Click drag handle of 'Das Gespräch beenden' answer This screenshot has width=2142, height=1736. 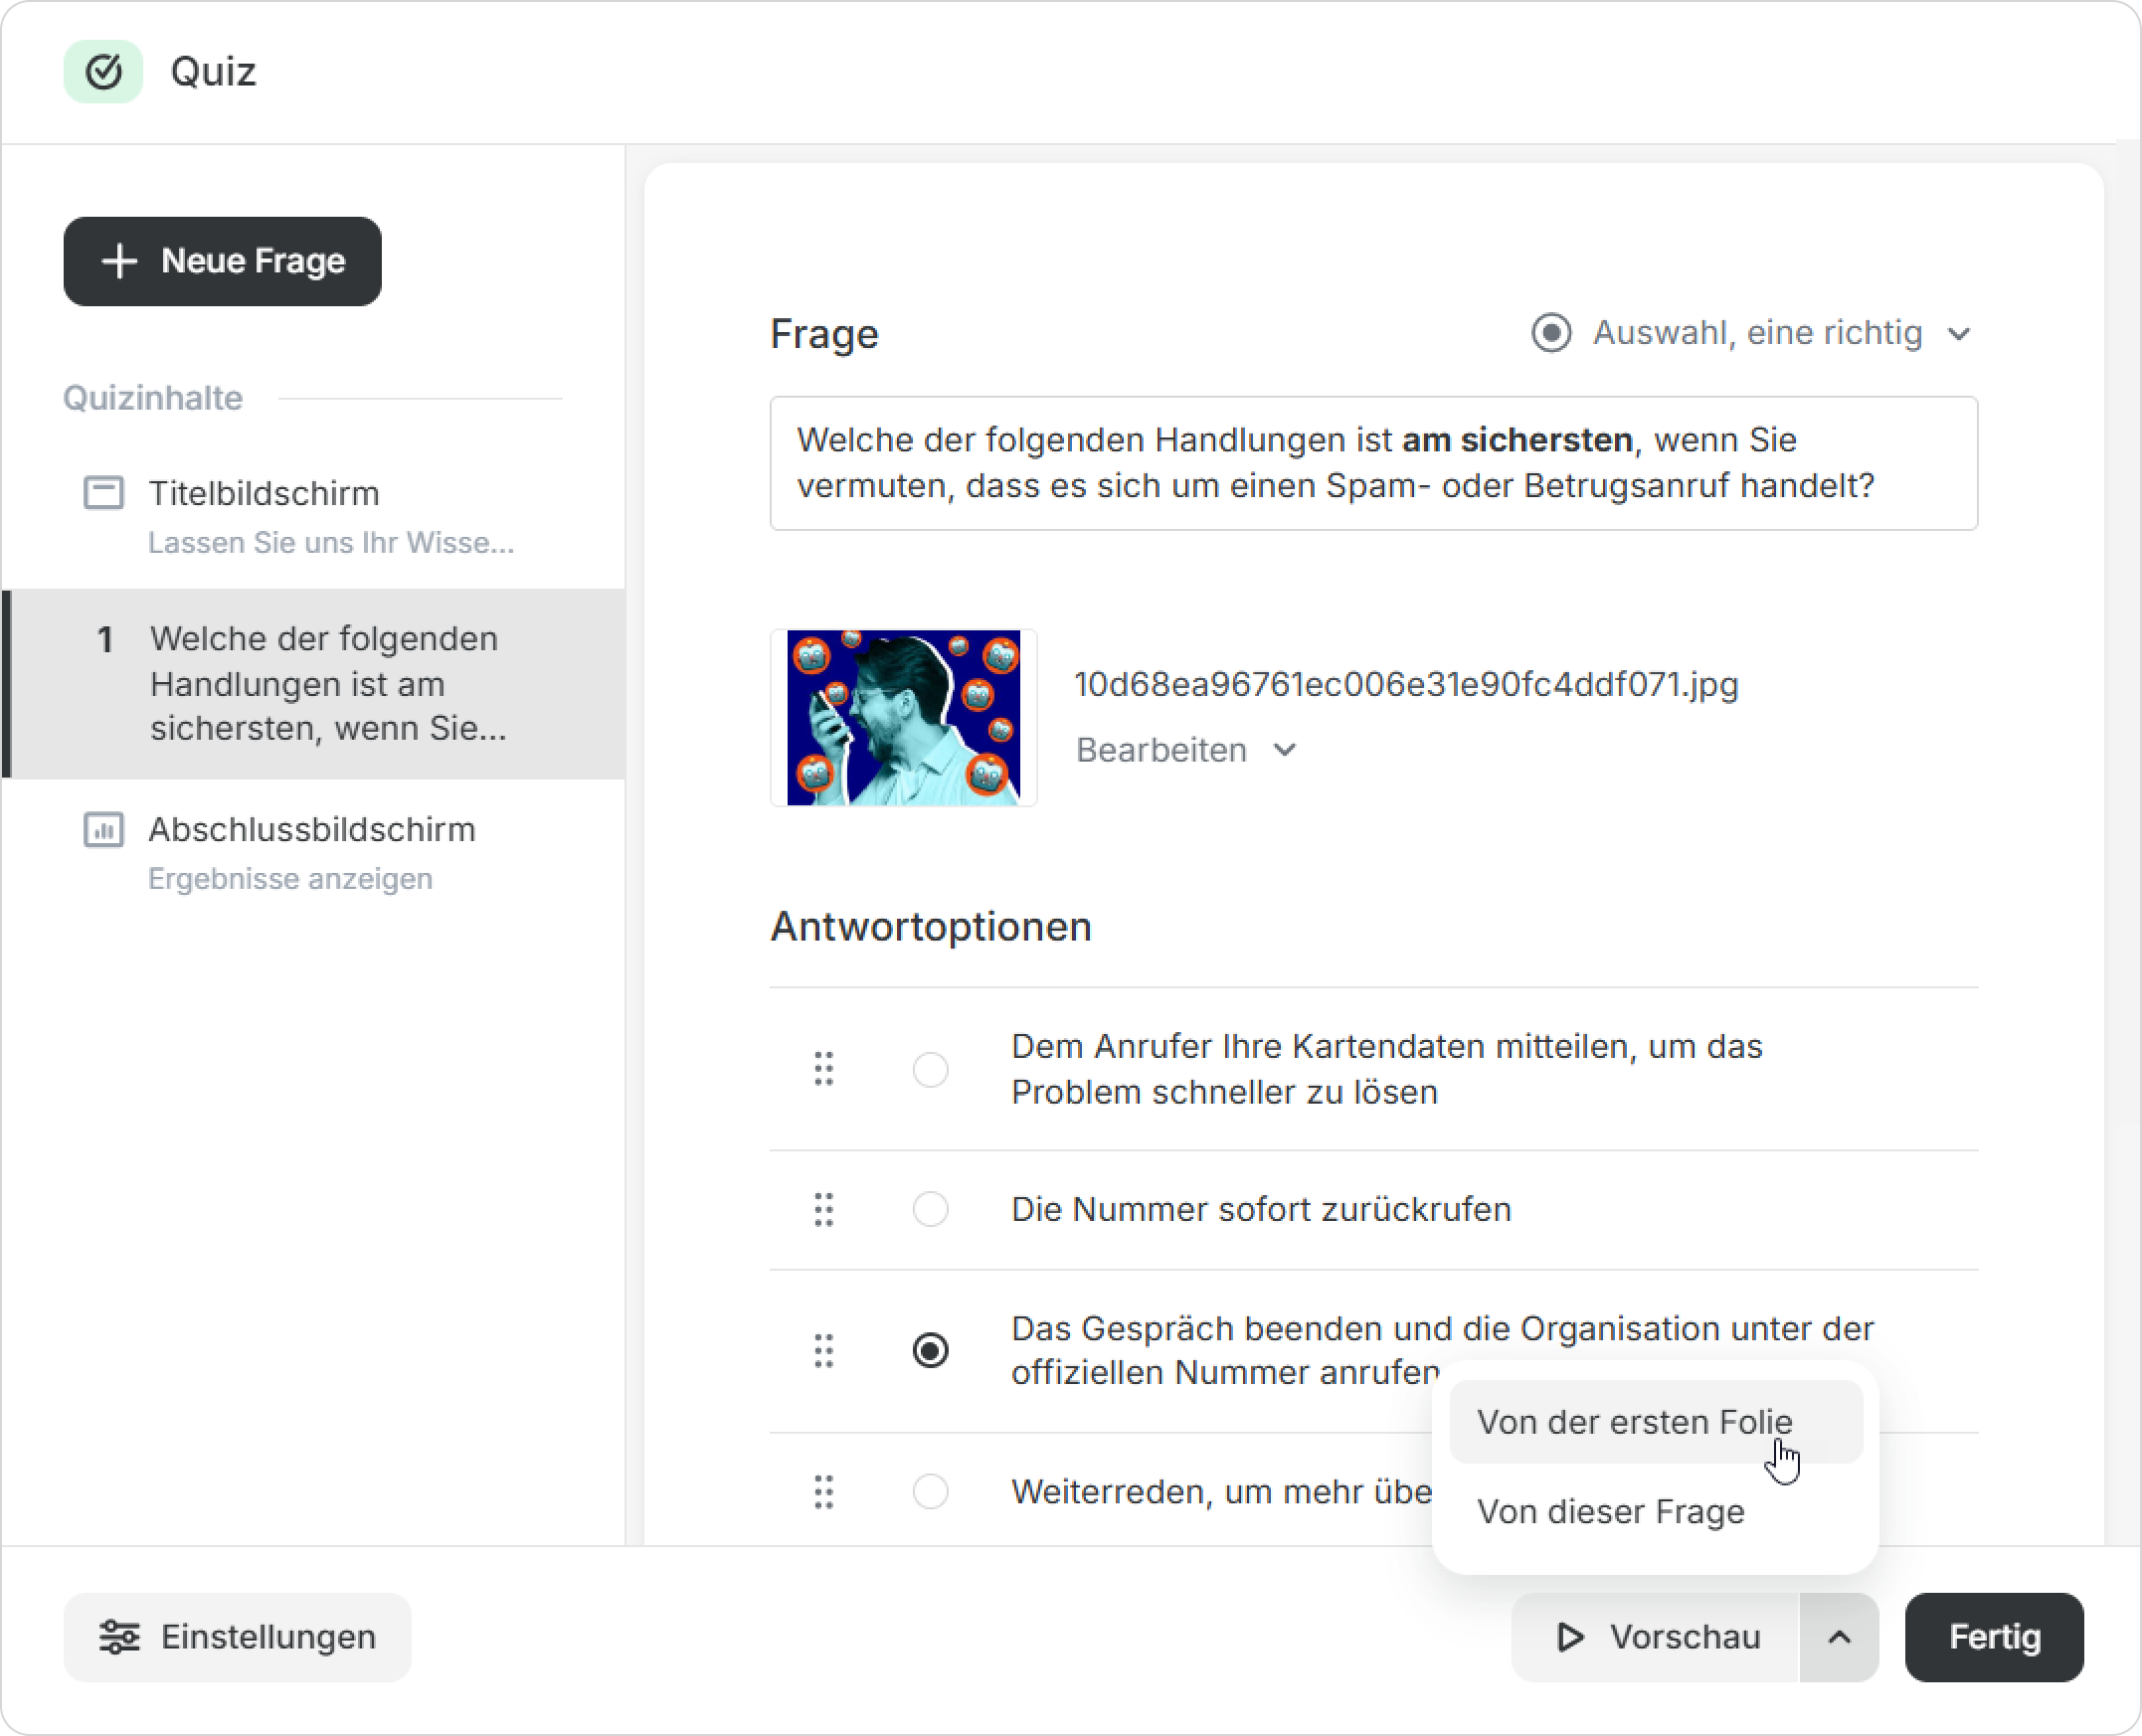(x=823, y=1351)
